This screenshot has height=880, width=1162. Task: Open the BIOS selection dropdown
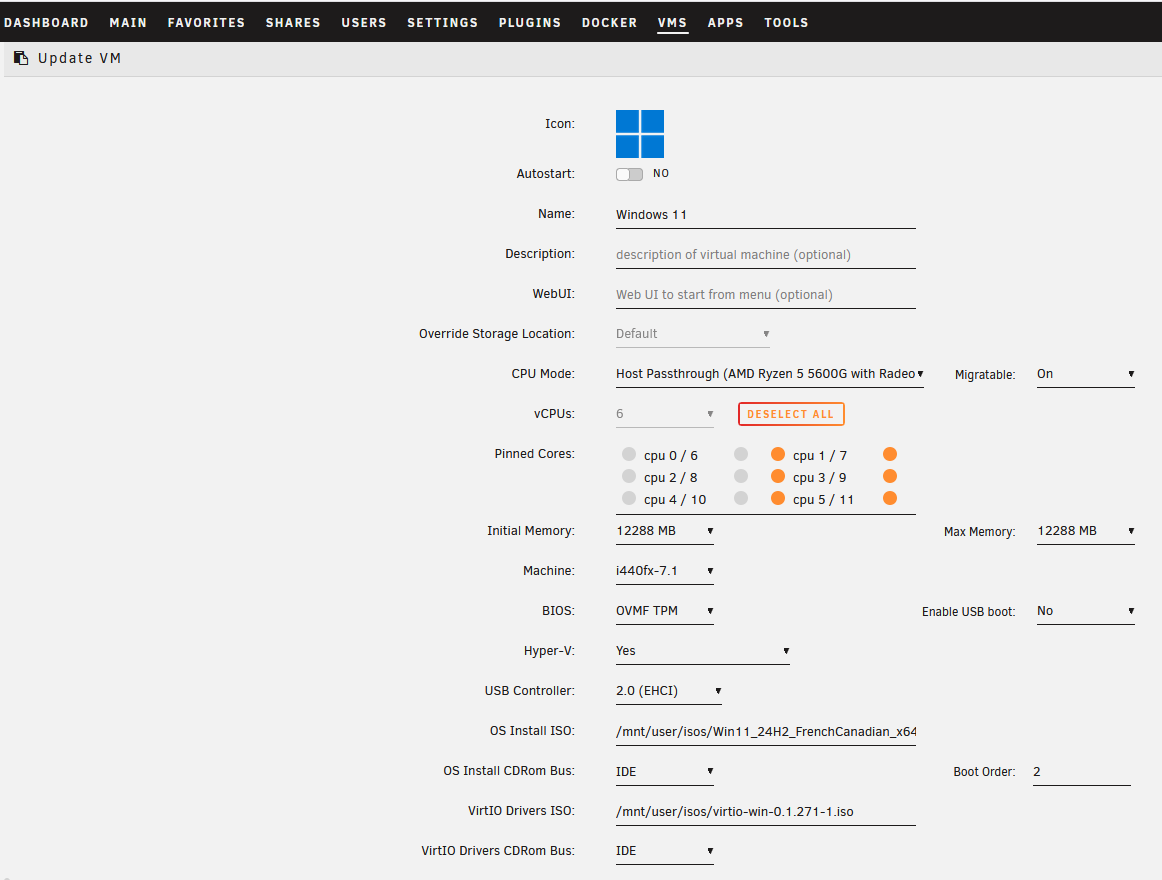pyautogui.click(x=664, y=611)
